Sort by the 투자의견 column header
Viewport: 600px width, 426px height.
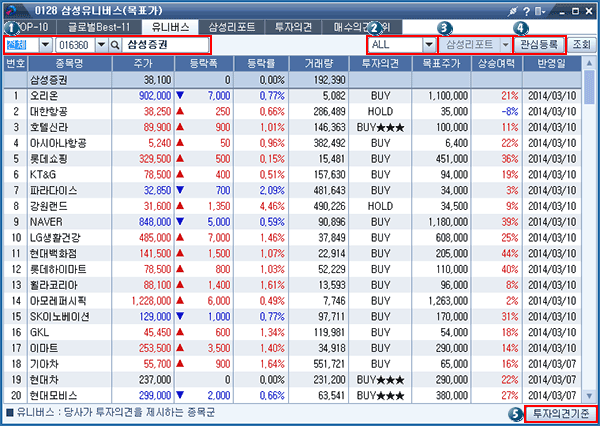(x=380, y=64)
